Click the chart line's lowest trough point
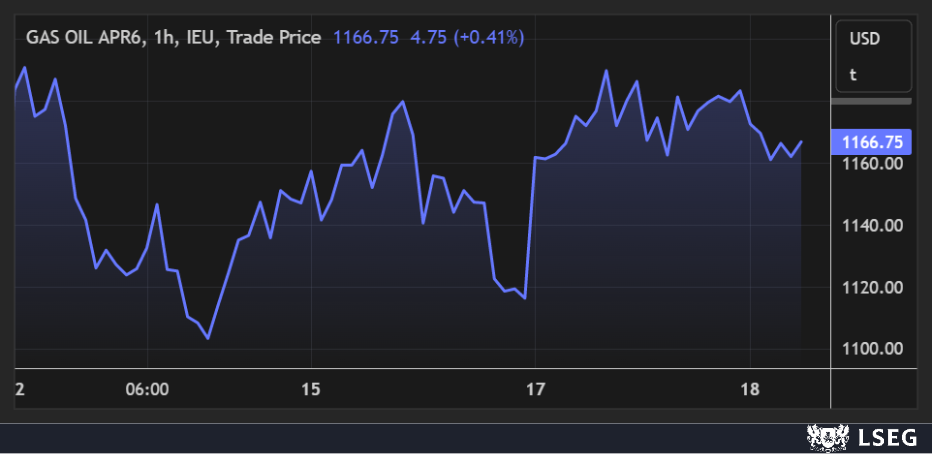 point(208,338)
